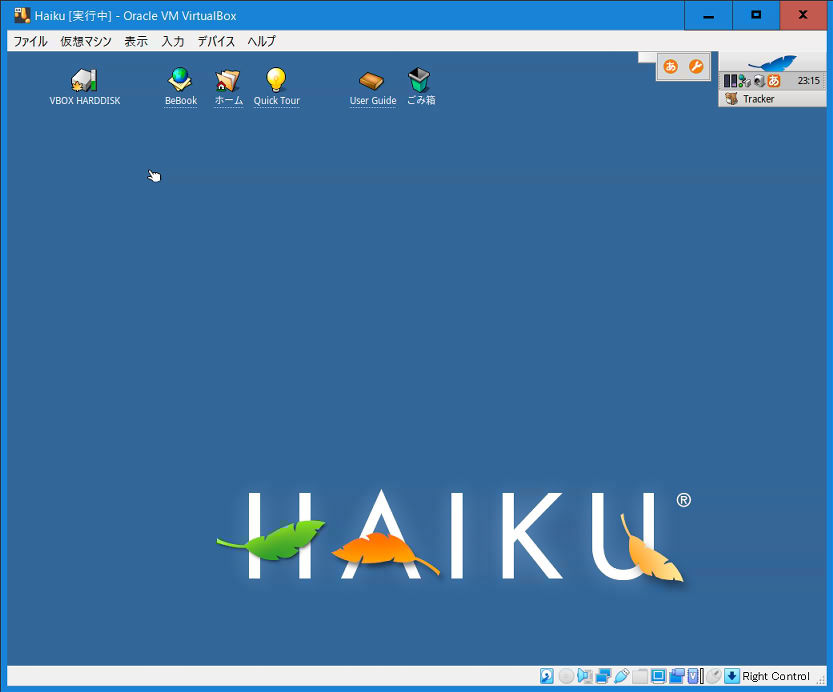Click the recording overlapping-screens indicator in status bar
The width and height of the screenshot is (833, 692).
pos(676,676)
